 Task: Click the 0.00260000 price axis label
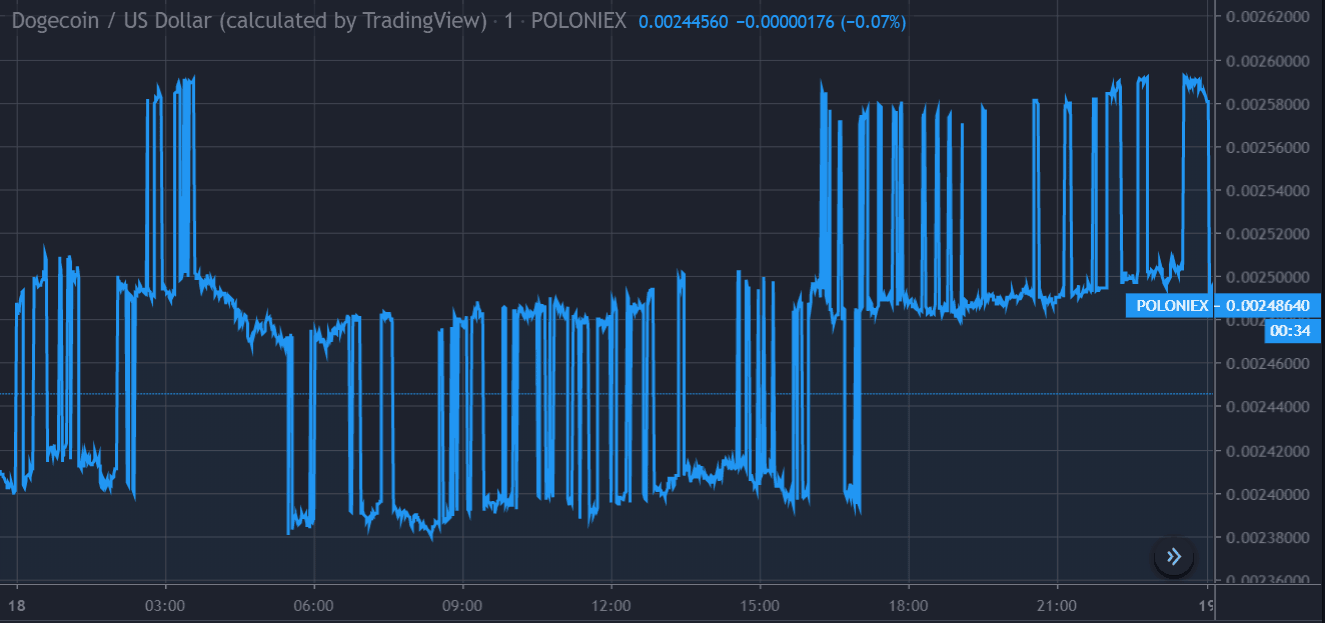(1267, 60)
